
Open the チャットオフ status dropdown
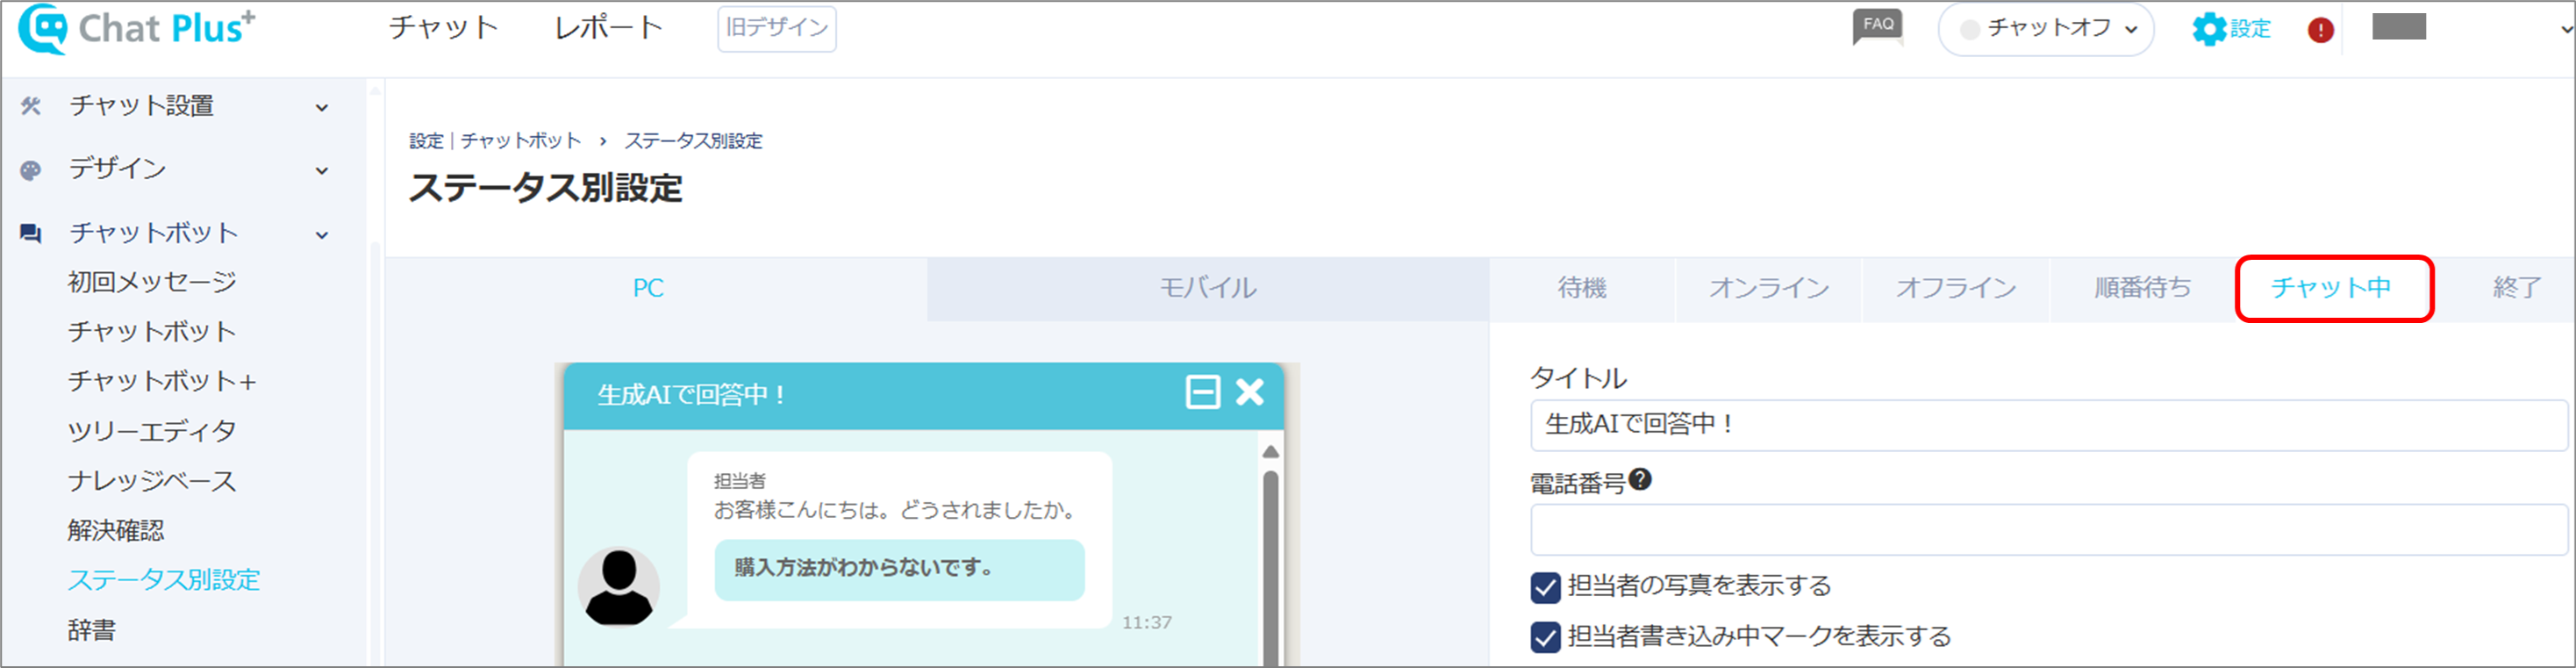(2045, 29)
